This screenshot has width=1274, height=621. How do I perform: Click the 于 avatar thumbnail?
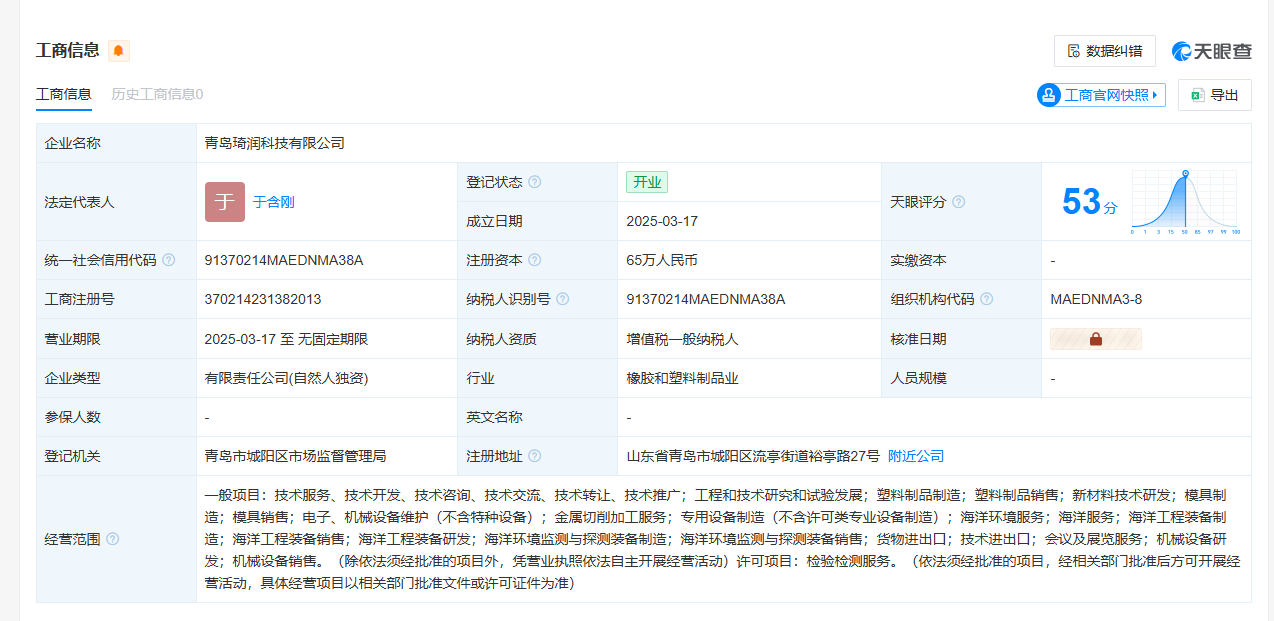coord(225,202)
